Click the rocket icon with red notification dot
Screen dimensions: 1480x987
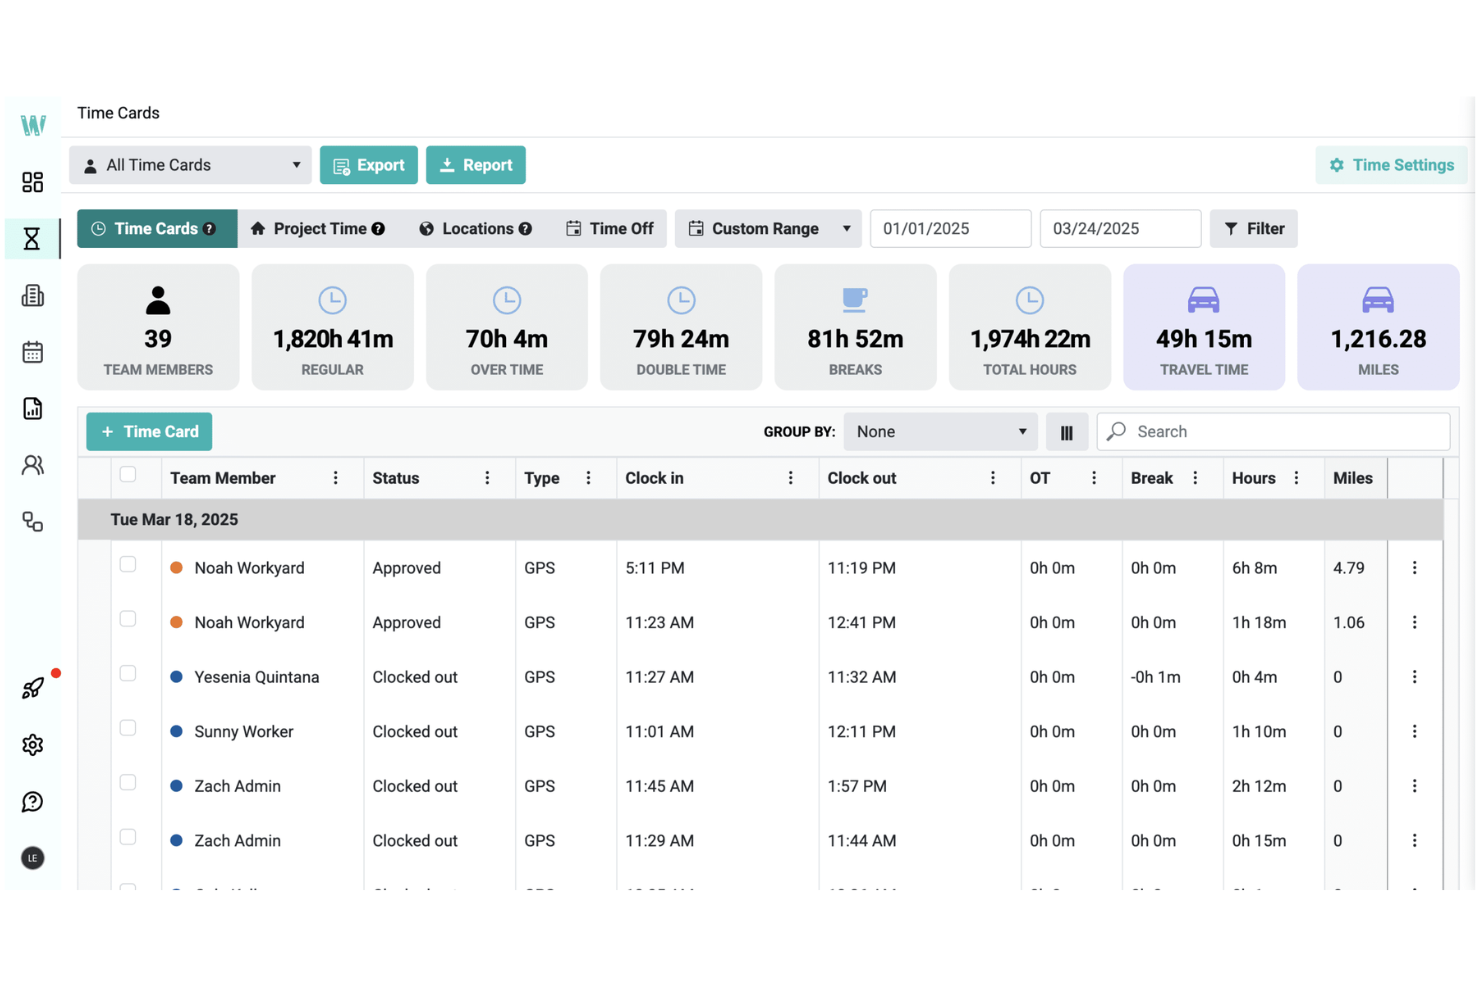click(33, 688)
